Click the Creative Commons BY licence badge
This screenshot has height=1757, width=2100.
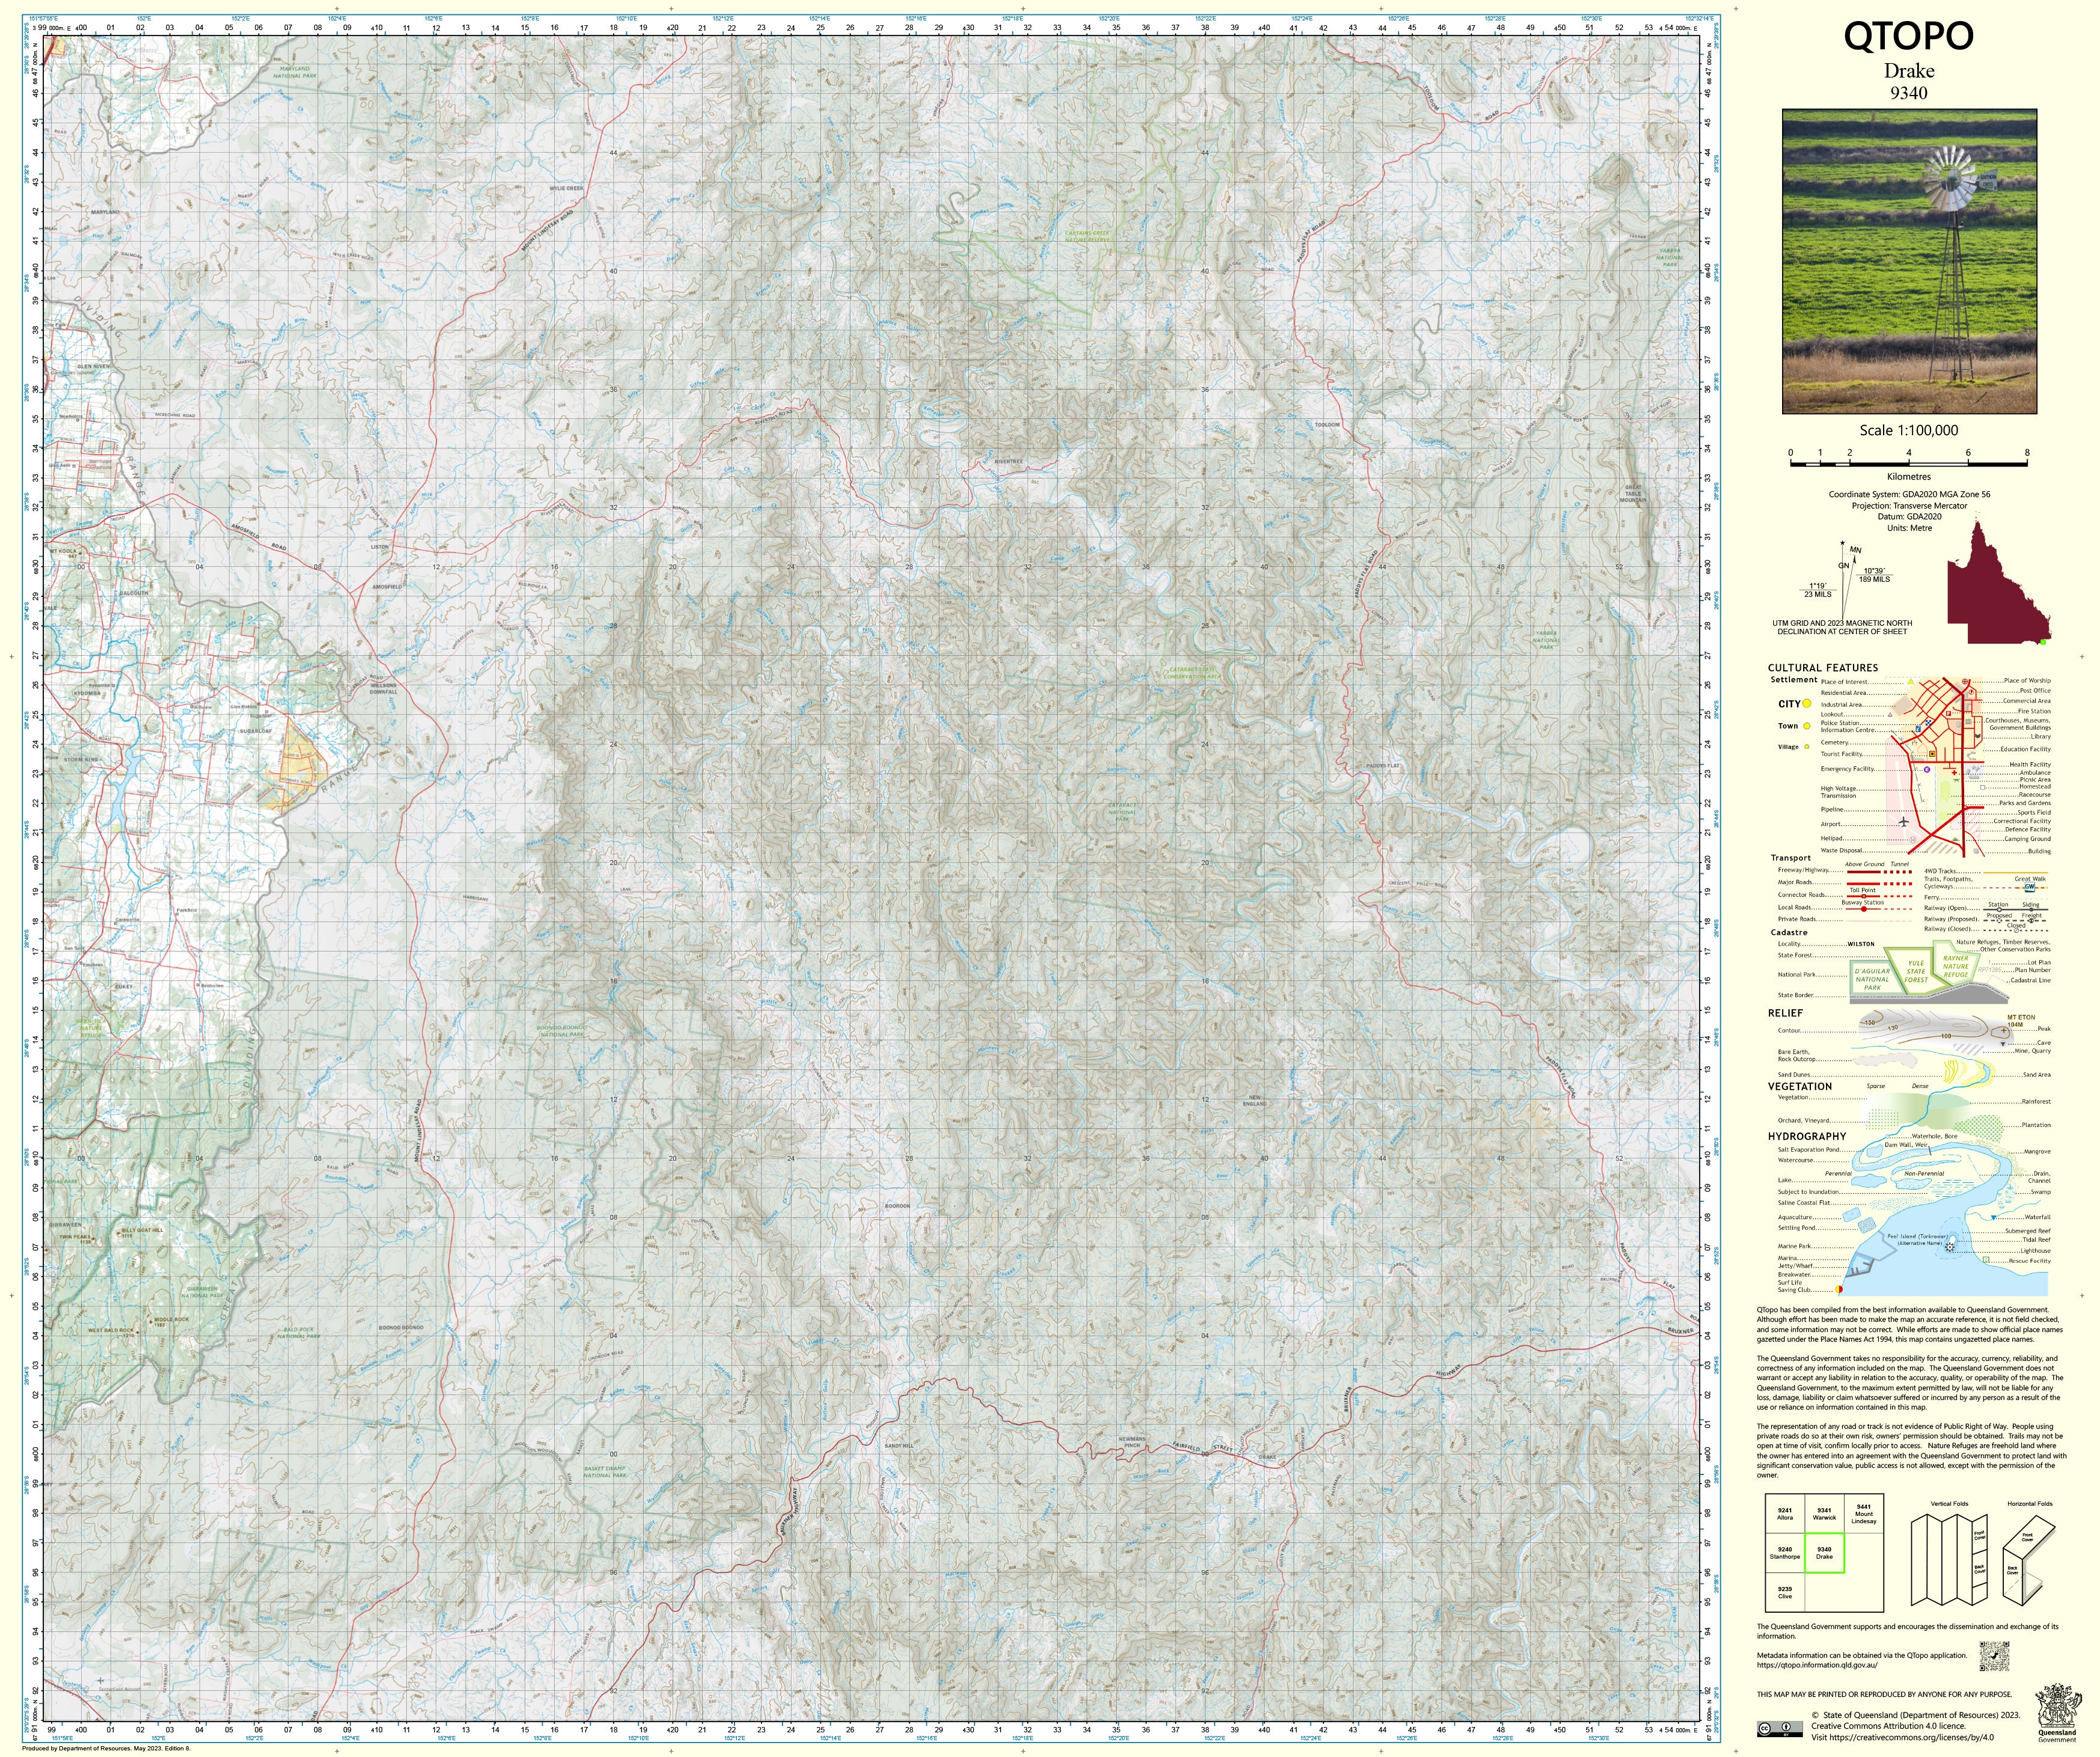coord(1780,1729)
